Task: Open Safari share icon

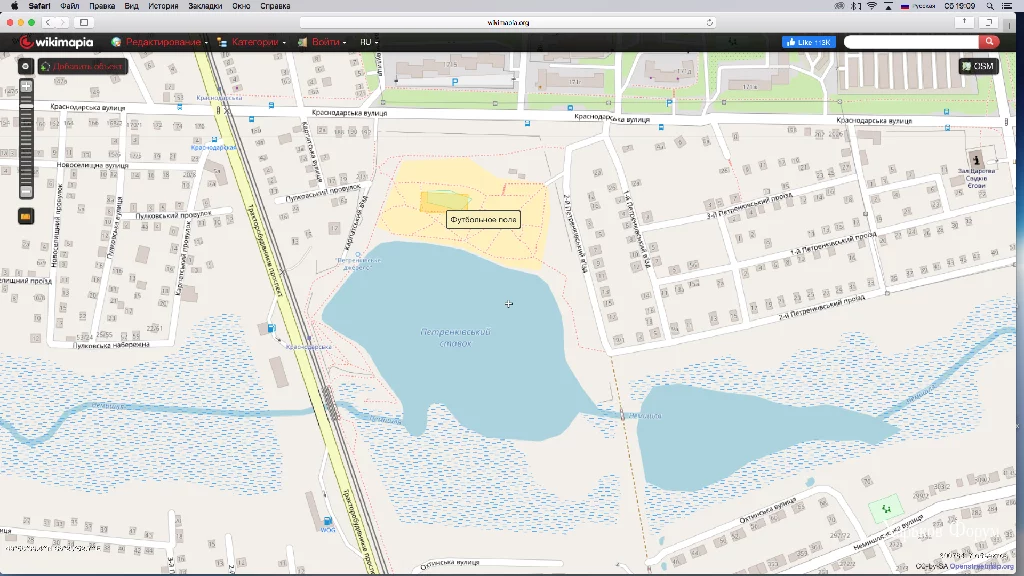Action: click(965, 22)
